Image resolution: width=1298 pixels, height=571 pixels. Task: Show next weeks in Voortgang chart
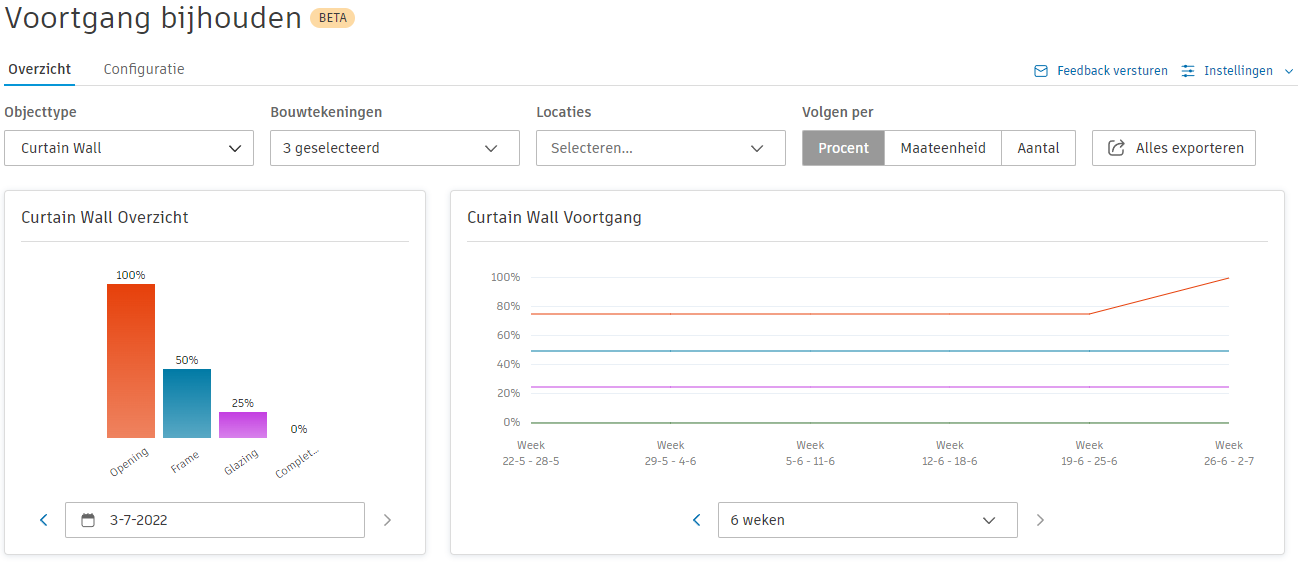(x=1040, y=520)
